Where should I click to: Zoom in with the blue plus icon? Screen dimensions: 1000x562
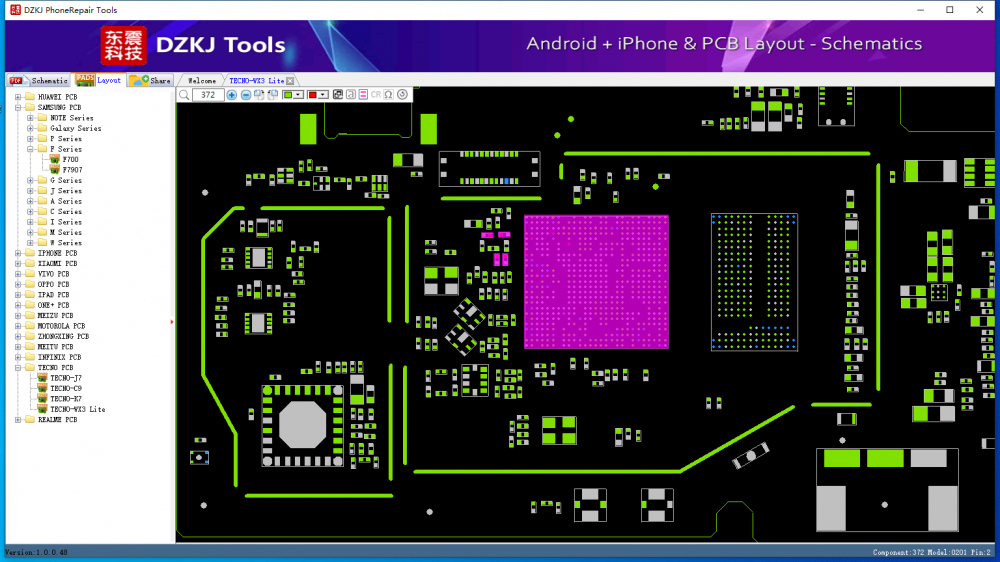[x=232, y=95]
